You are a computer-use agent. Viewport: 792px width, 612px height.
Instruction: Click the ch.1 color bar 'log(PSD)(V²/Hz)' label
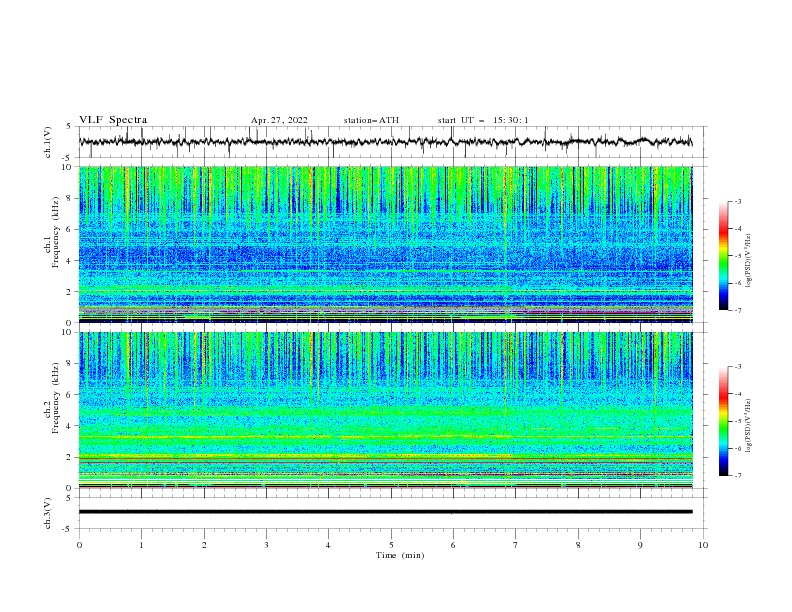(x=748, y=261)
